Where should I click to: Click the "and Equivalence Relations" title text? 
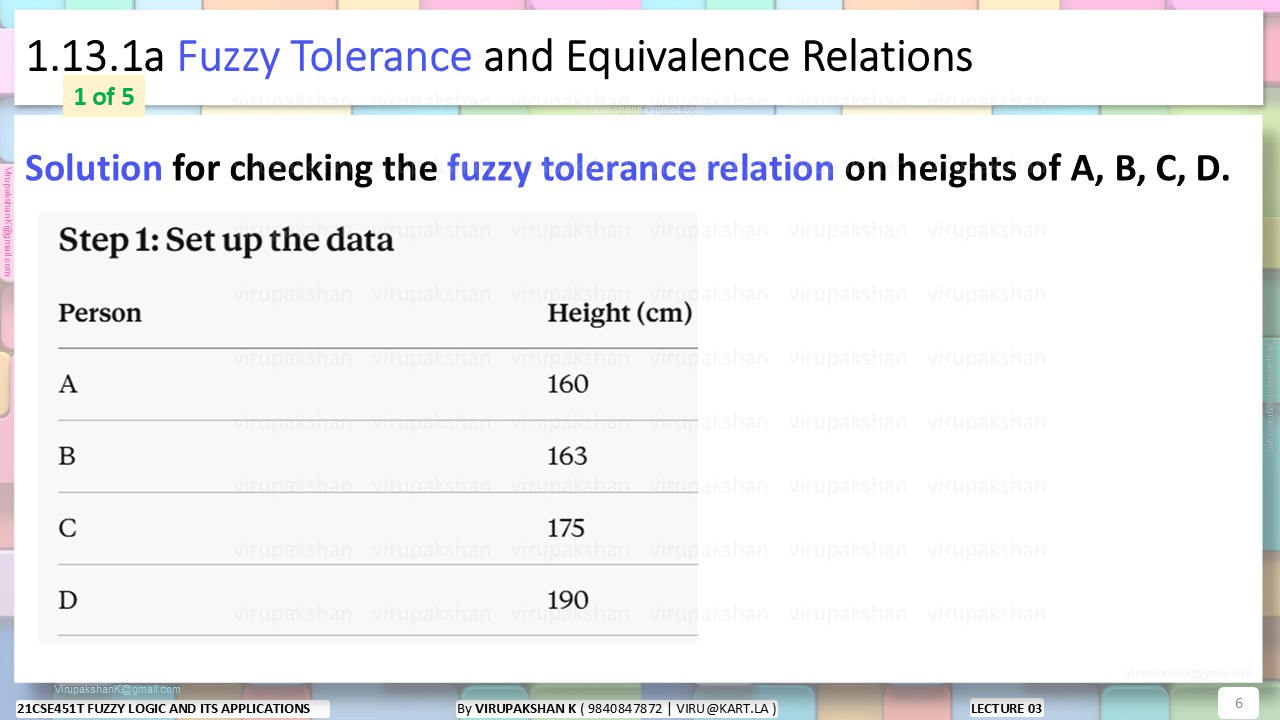(x=728, y=57)
